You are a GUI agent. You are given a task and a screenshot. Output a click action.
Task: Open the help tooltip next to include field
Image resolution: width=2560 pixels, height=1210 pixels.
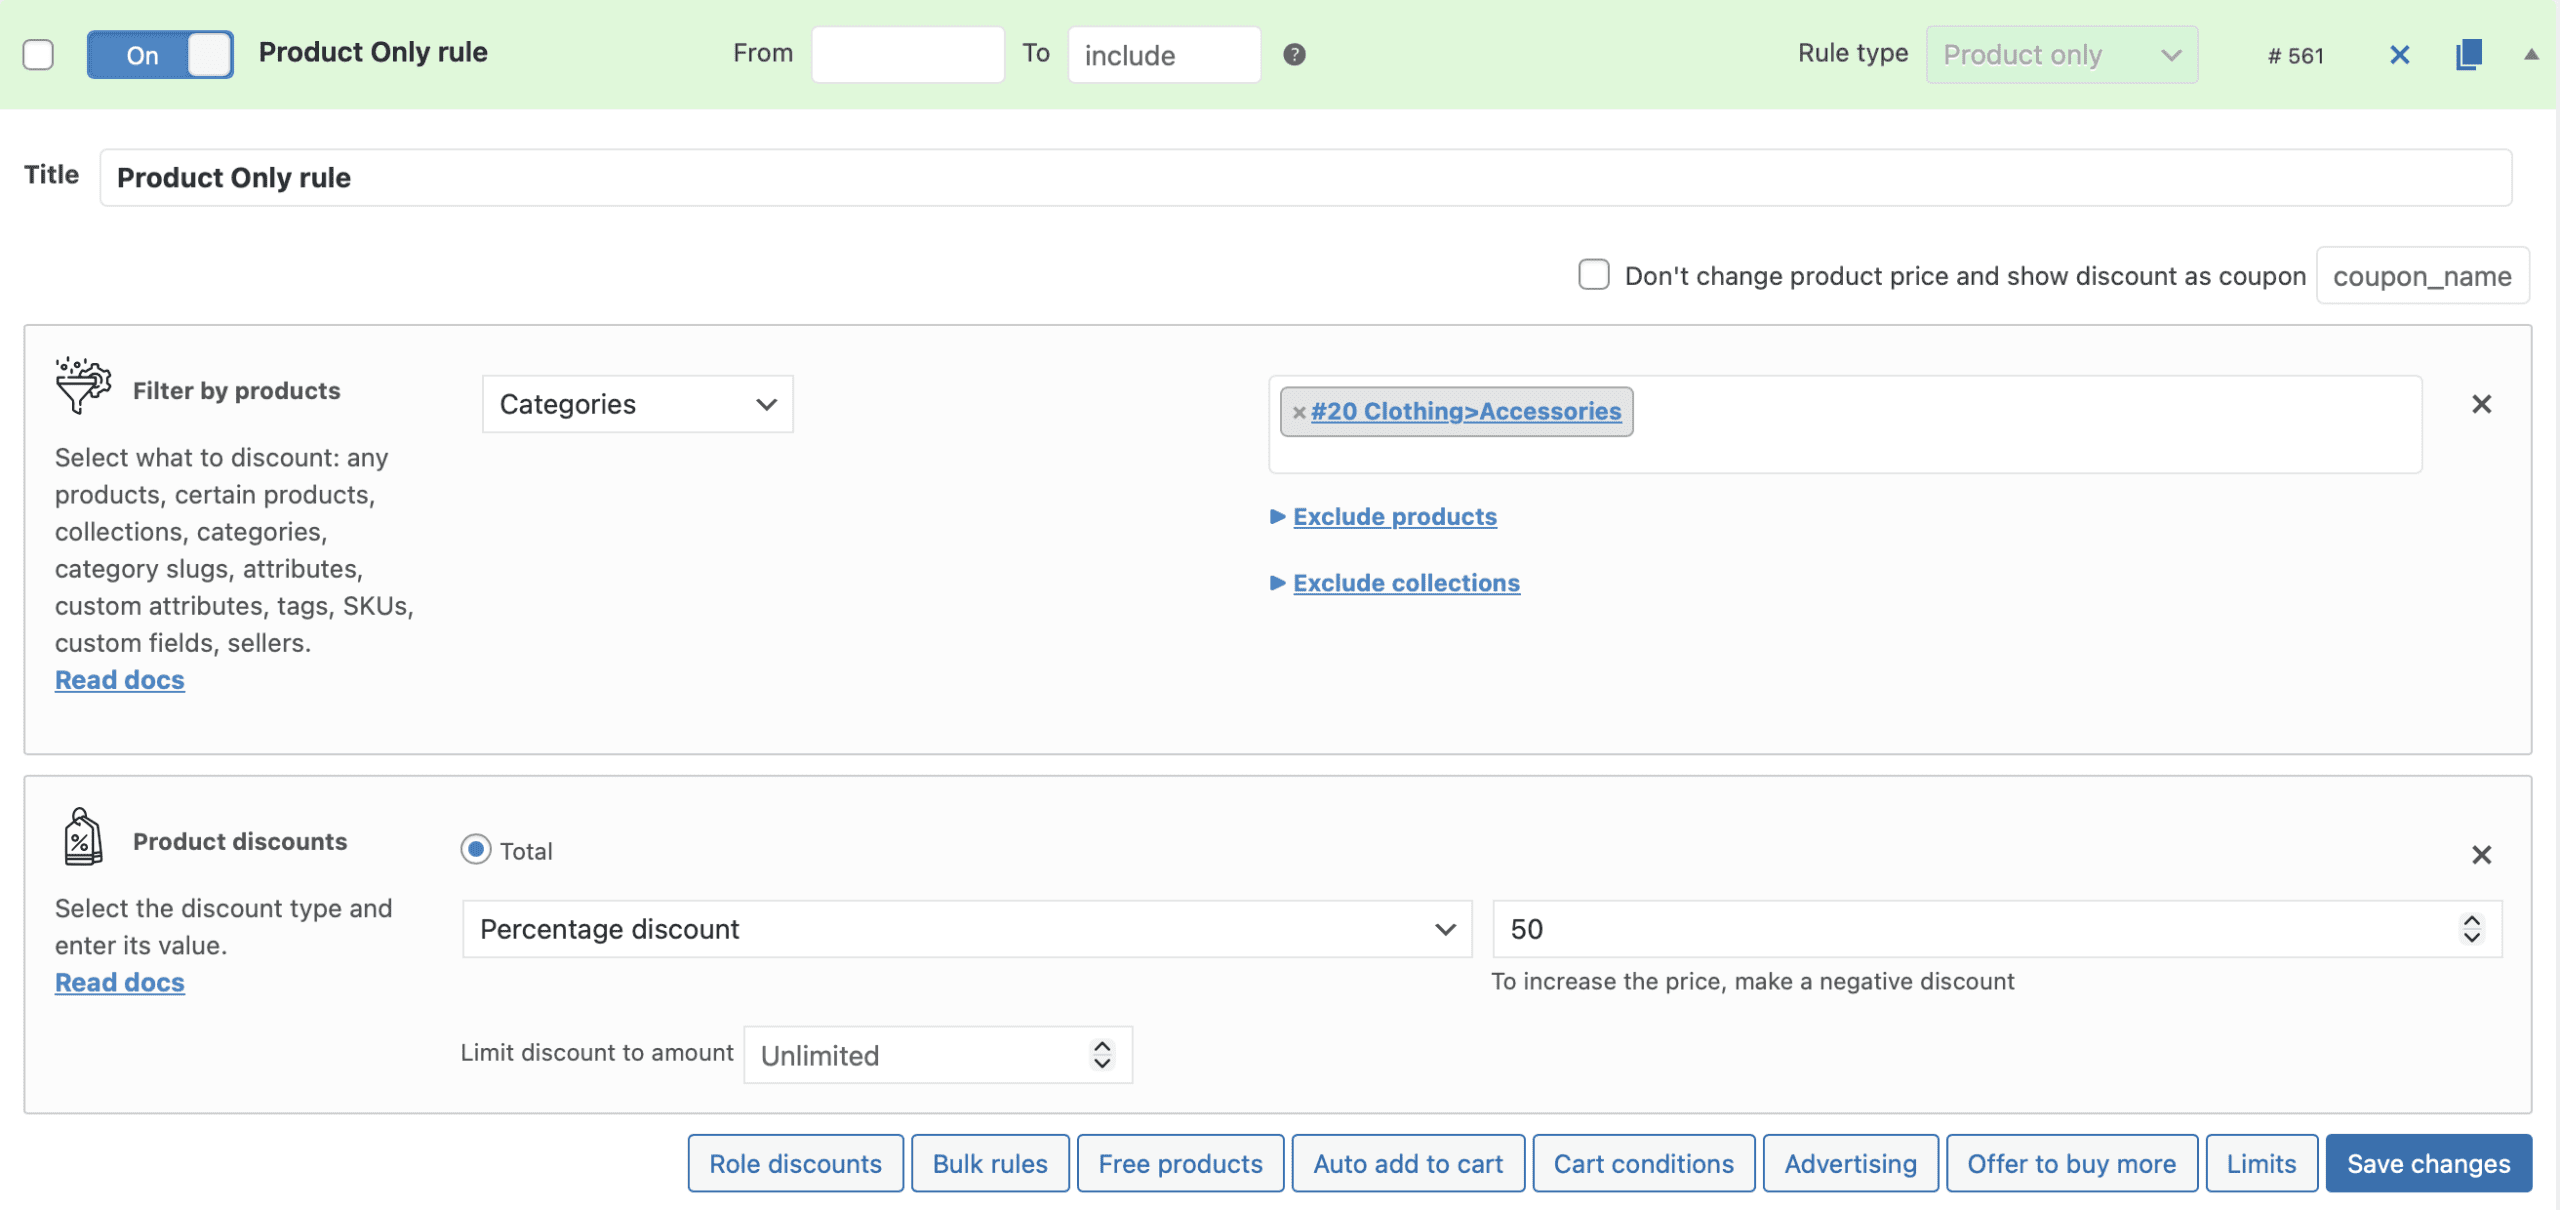(1295, 55)
